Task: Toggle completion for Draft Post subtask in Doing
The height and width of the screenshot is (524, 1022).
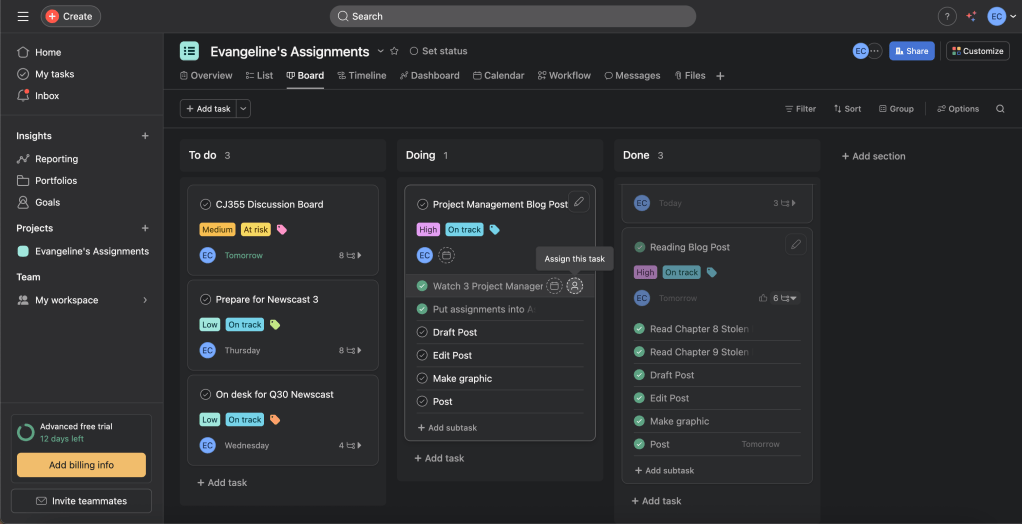Action: coord(422,332)
